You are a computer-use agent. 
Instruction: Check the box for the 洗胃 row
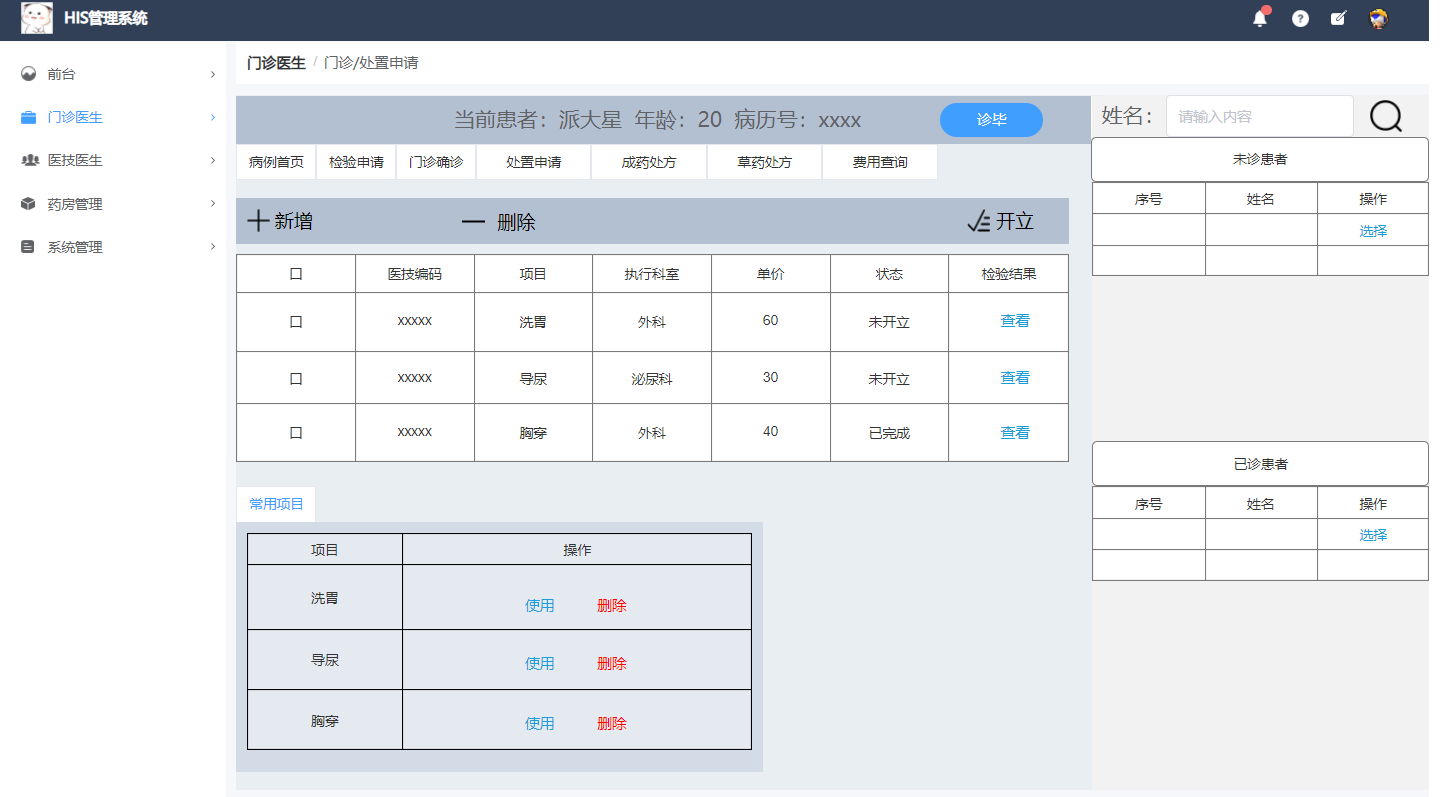[296, 322]
